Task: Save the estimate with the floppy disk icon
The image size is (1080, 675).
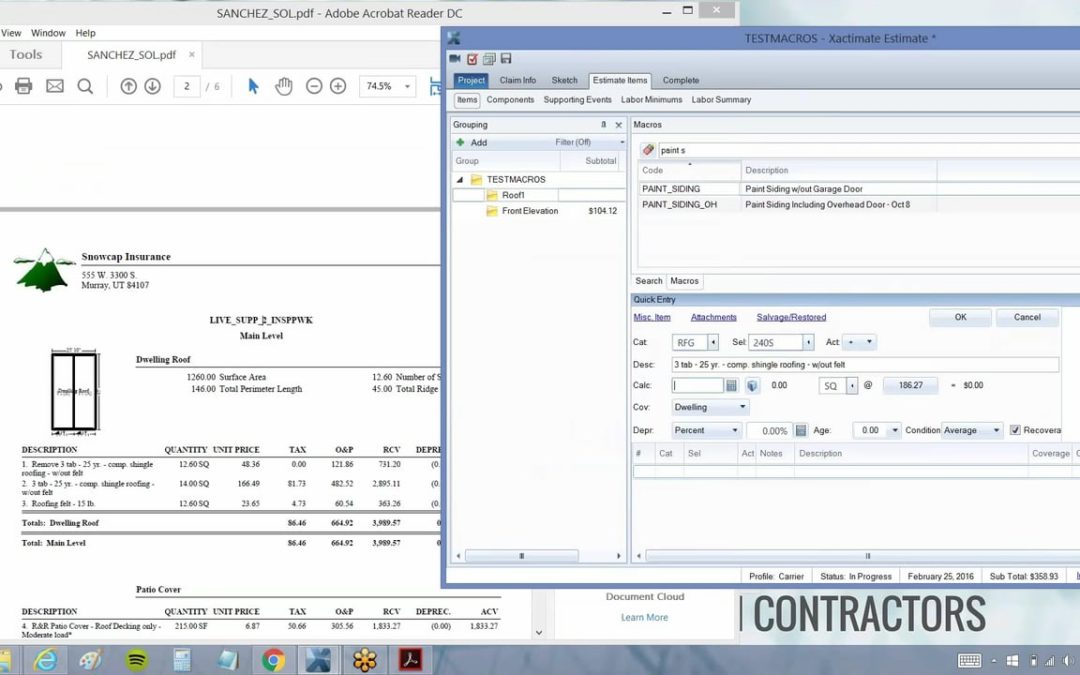Action: (506, 59)
